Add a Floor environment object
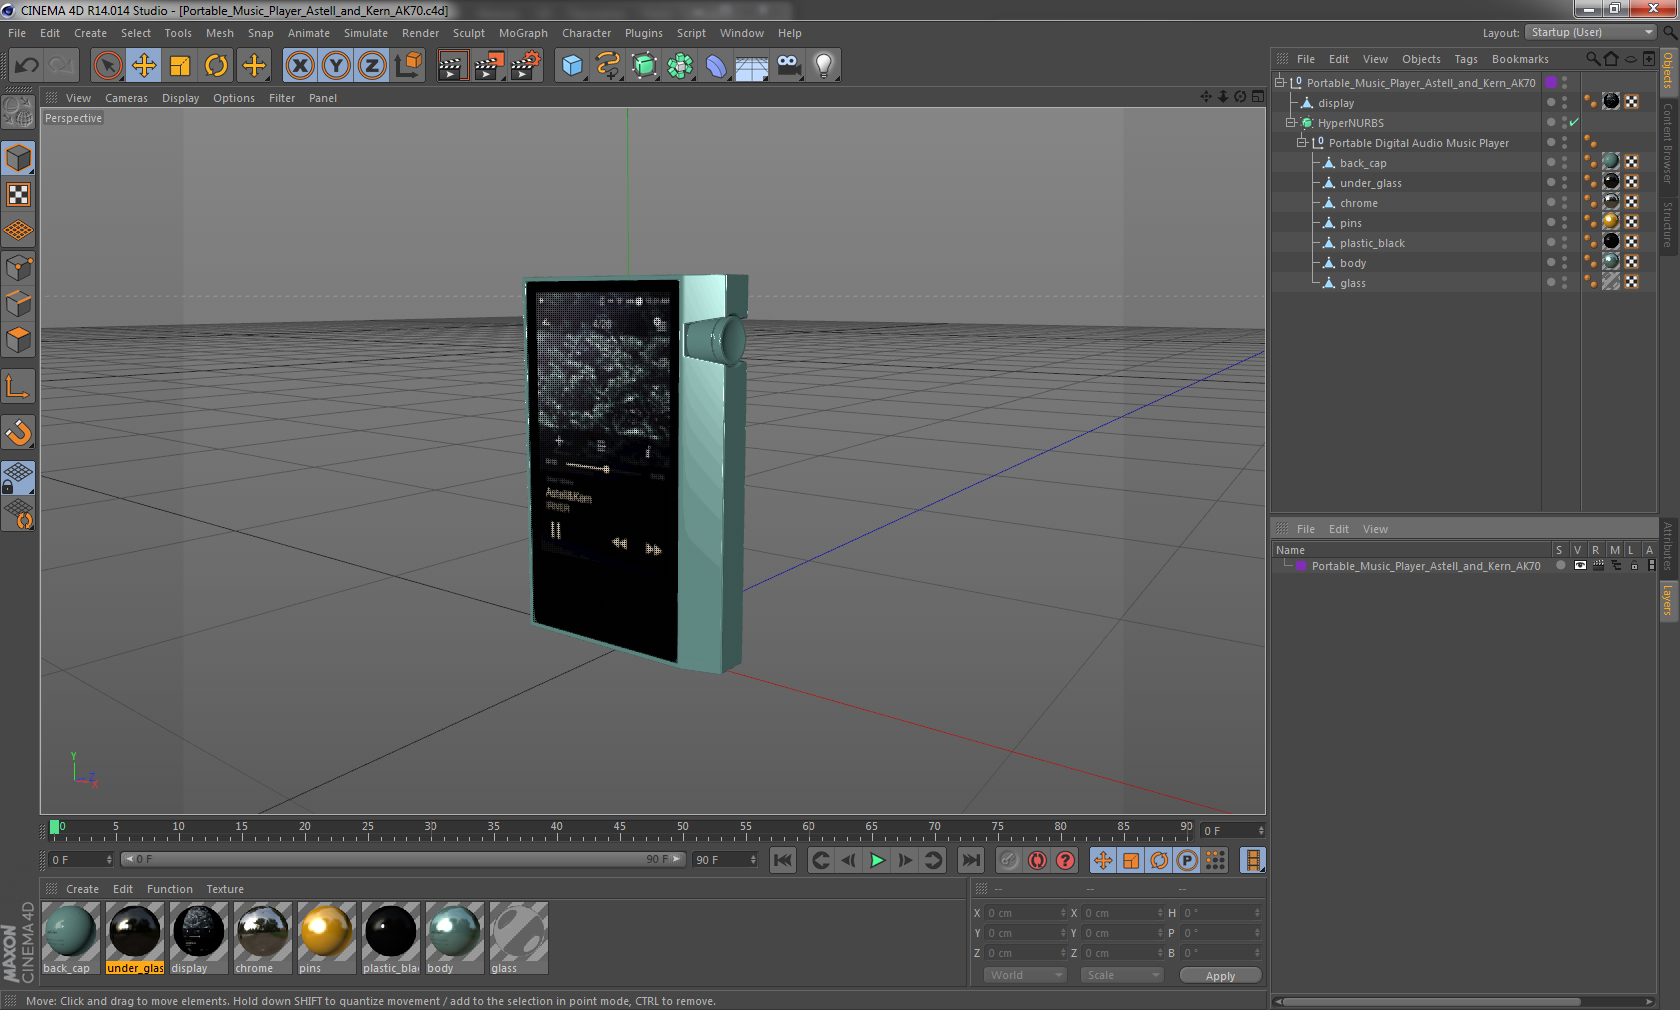 pos(752,66)
